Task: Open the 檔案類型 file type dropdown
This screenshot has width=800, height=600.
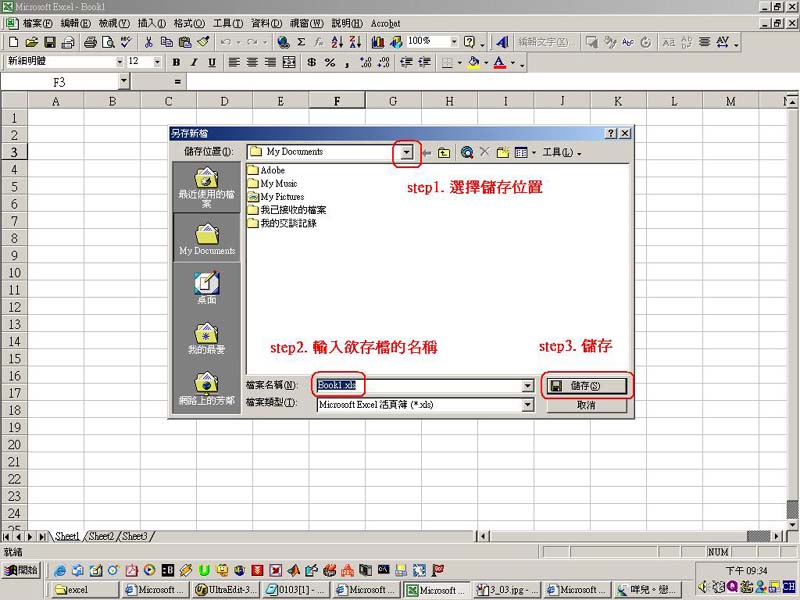Action: pos(527,405)
